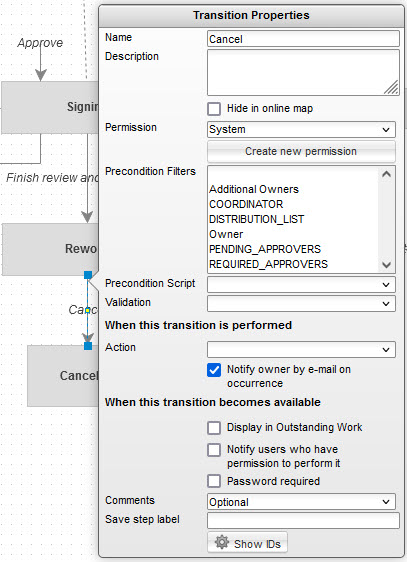The image size is (407, 562).
Task: Click the yellow midpoint handle of the Cancel transition
Action: click(x=87, y=310)
